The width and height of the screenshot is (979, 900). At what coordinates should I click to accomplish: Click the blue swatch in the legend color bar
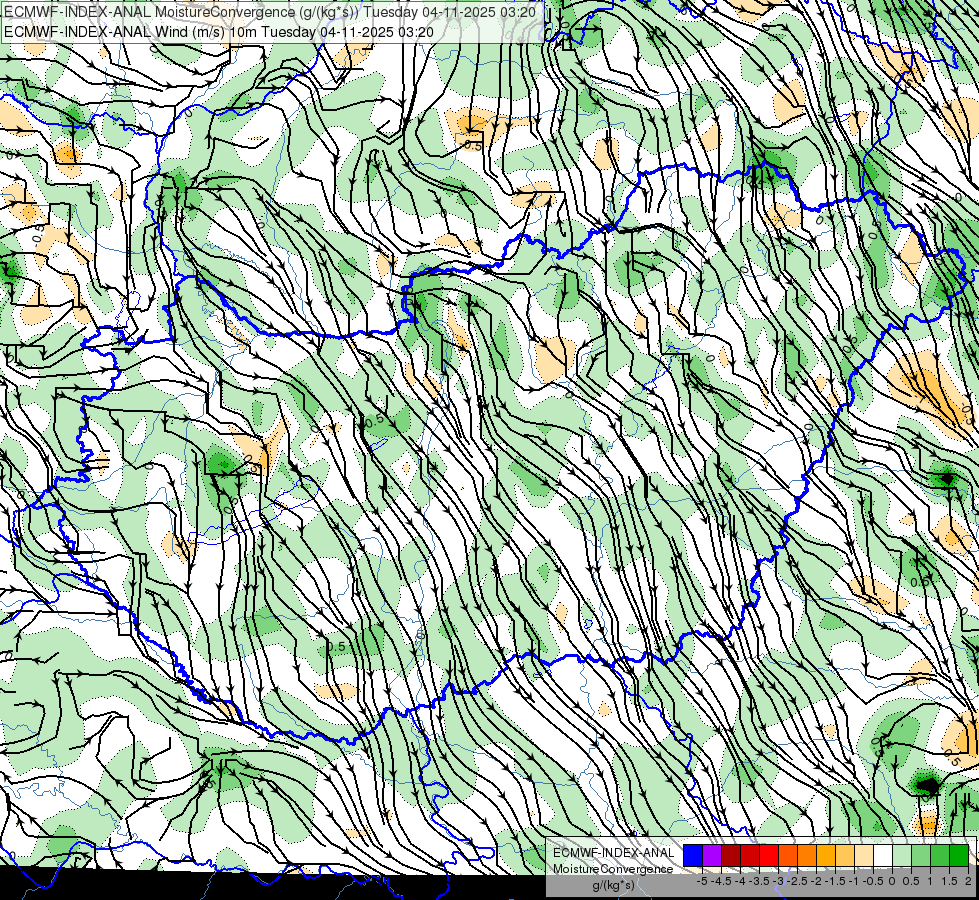point(693,856)
